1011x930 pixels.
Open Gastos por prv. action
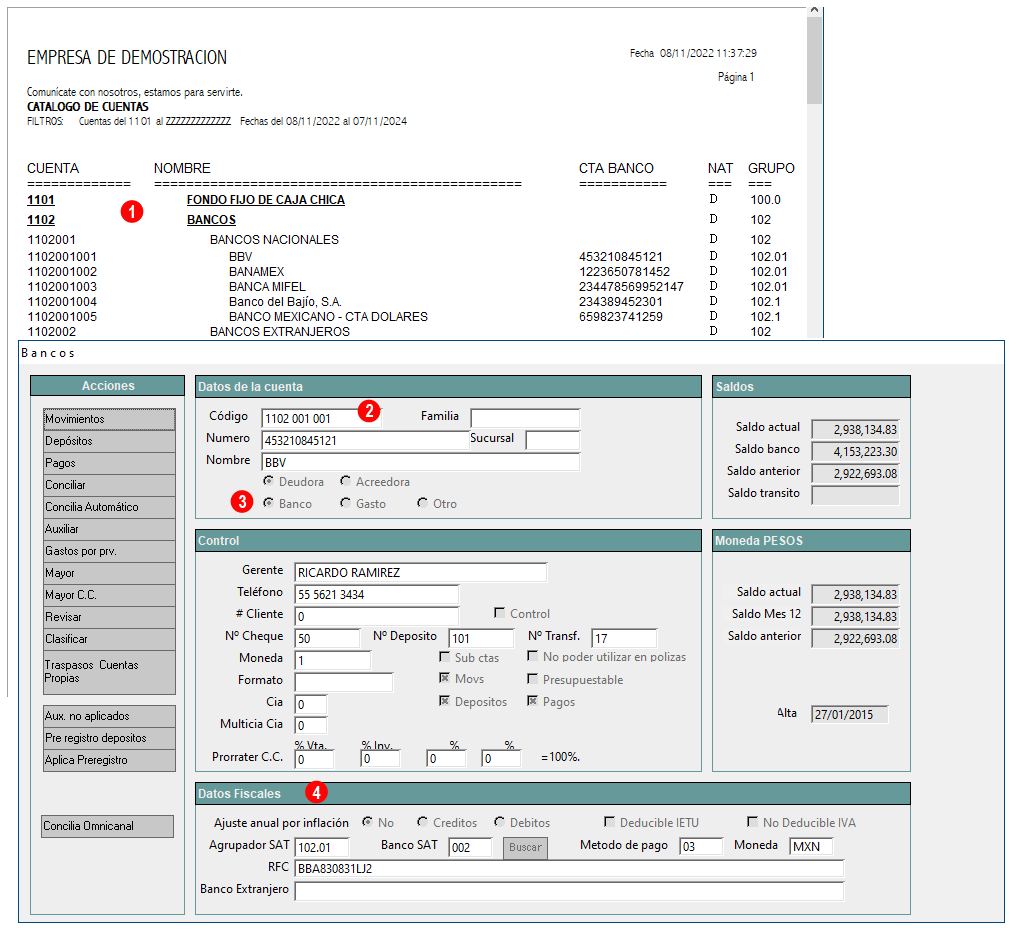click(x=109, y=551)
